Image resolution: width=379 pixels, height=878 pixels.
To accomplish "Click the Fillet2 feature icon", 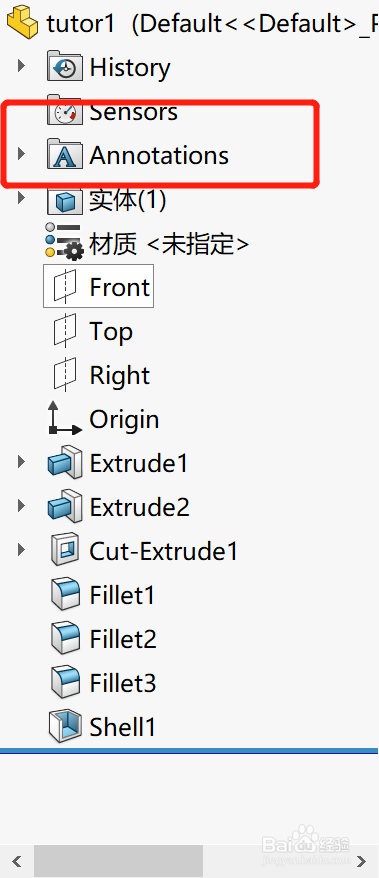I will [x=65, y=639].
